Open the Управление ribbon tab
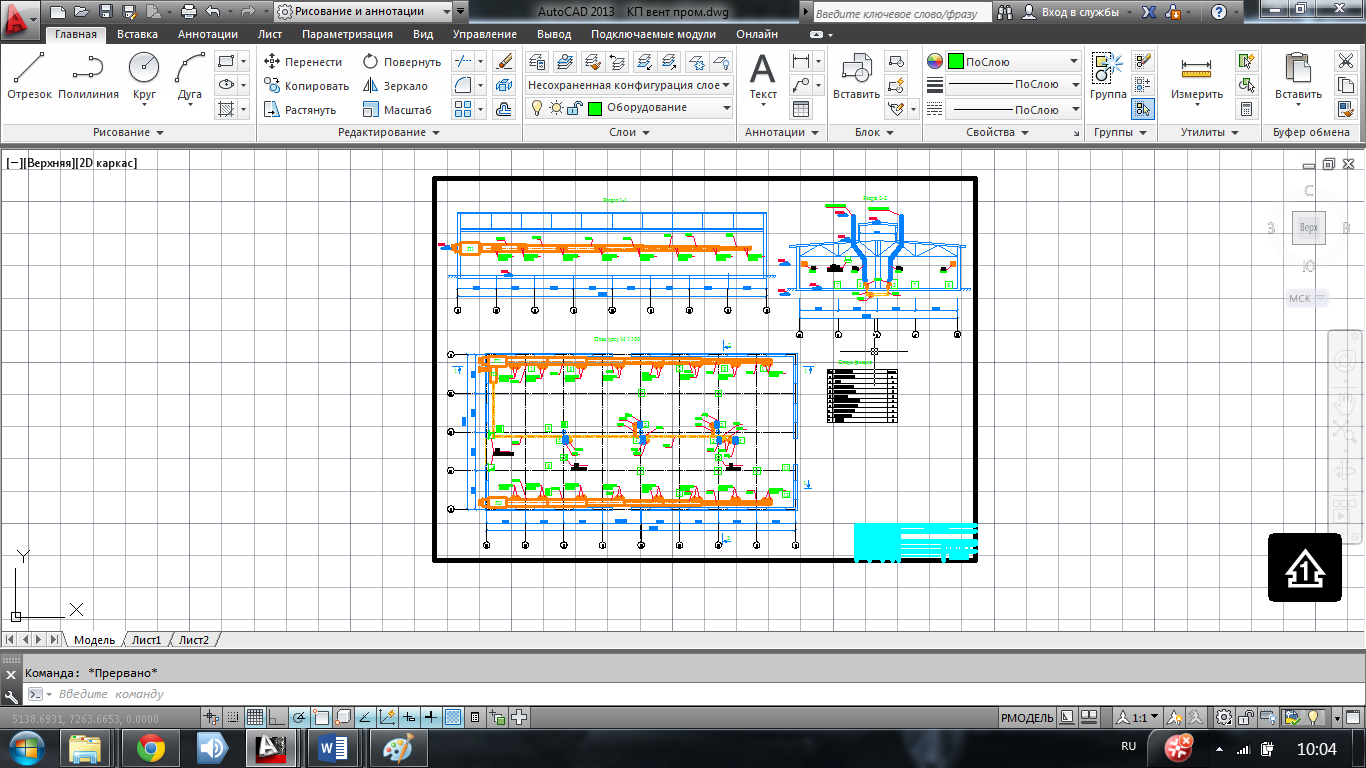Image resolution: width=1366 pixels, height=768 pixels. [484, 34]
